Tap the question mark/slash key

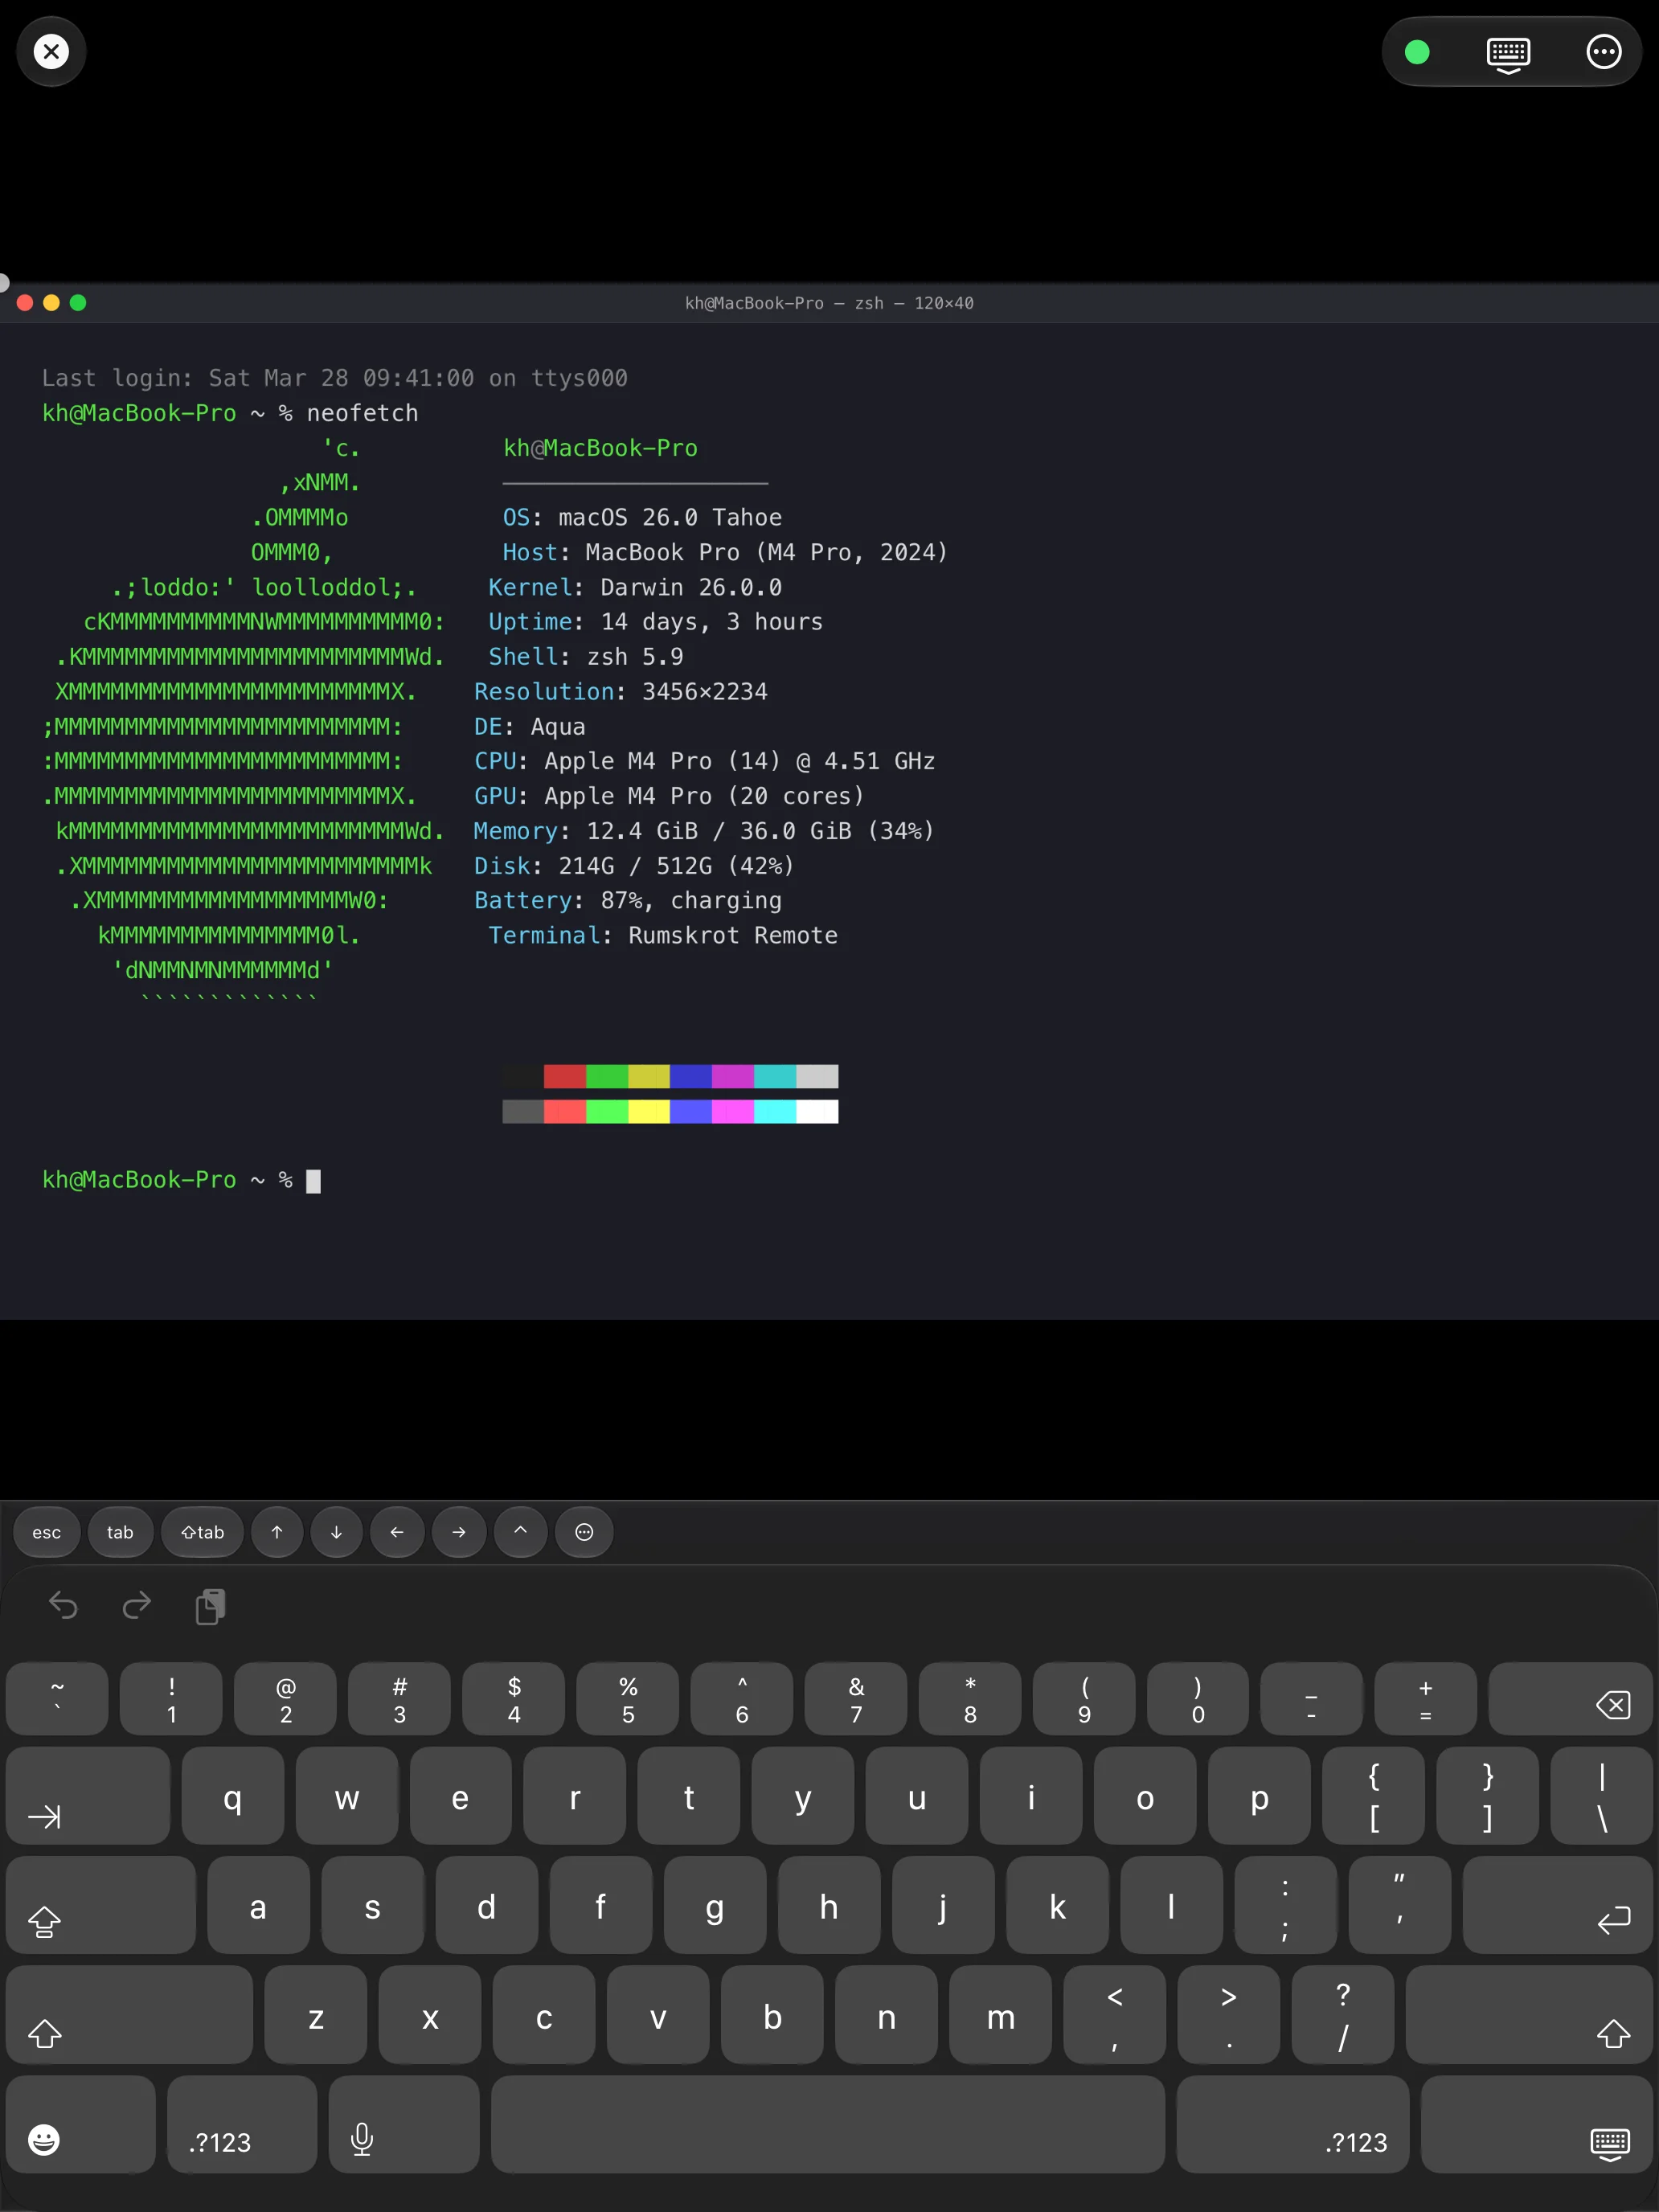(x=1343, y=2014)
